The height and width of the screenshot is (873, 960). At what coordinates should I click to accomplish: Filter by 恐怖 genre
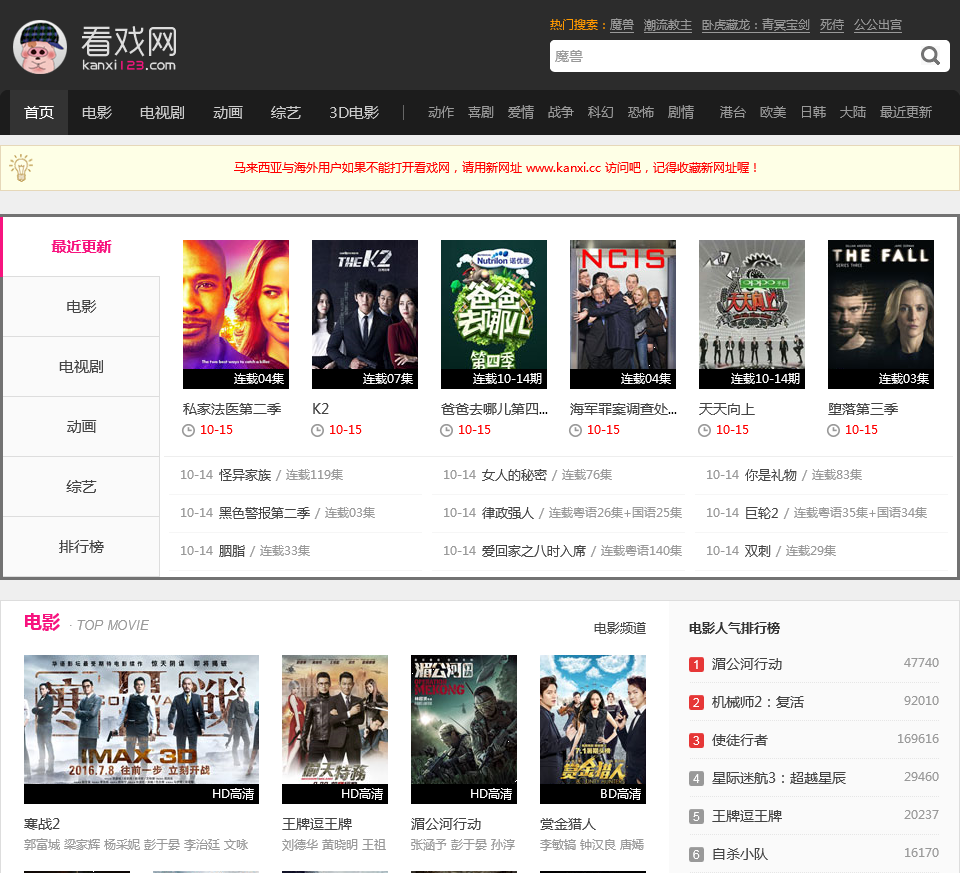640,112
